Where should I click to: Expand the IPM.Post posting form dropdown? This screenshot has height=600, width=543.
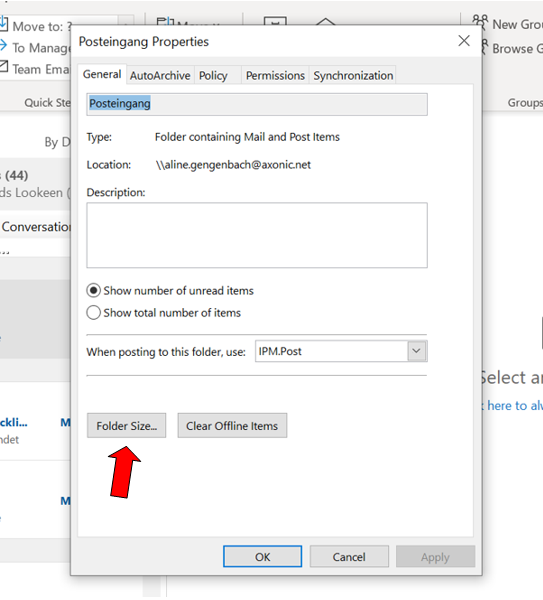click(x=417, y=351)
